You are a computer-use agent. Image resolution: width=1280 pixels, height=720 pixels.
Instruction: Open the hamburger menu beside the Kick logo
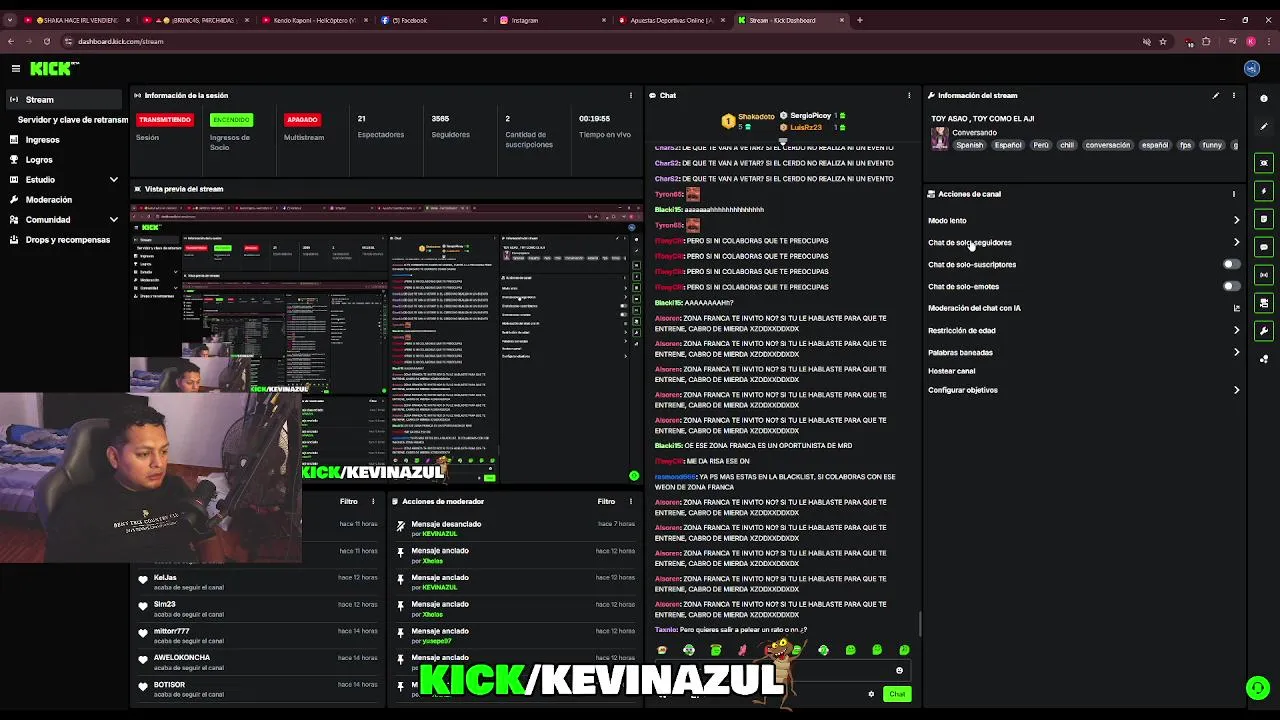tap(16, 68)
